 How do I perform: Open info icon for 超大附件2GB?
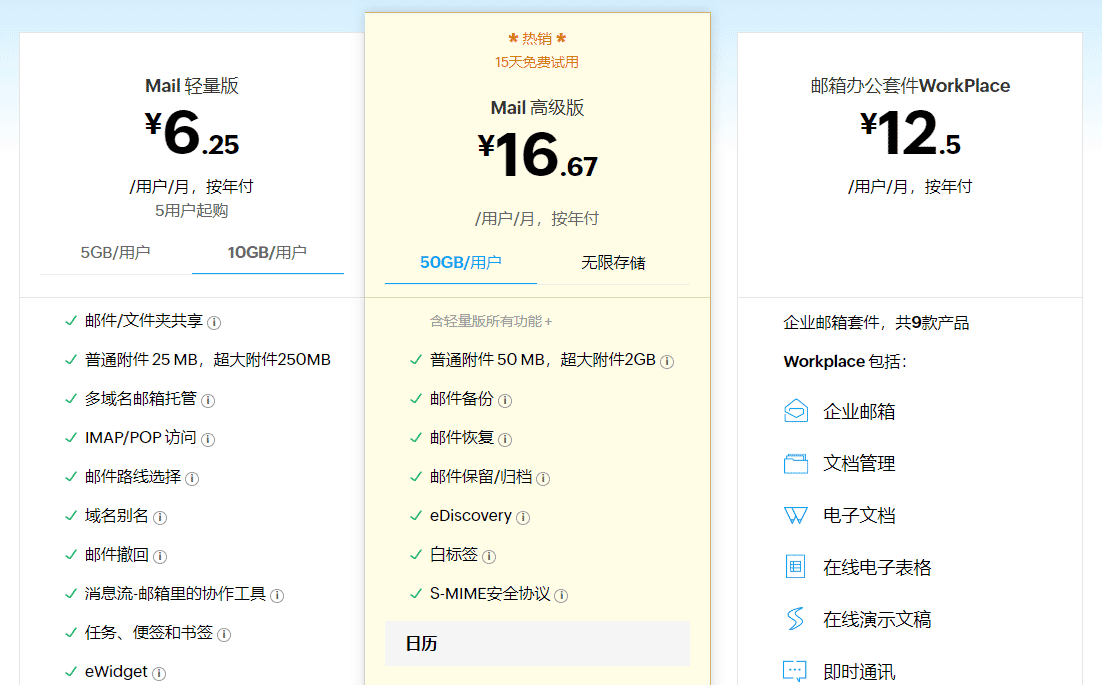coord(667,361)
